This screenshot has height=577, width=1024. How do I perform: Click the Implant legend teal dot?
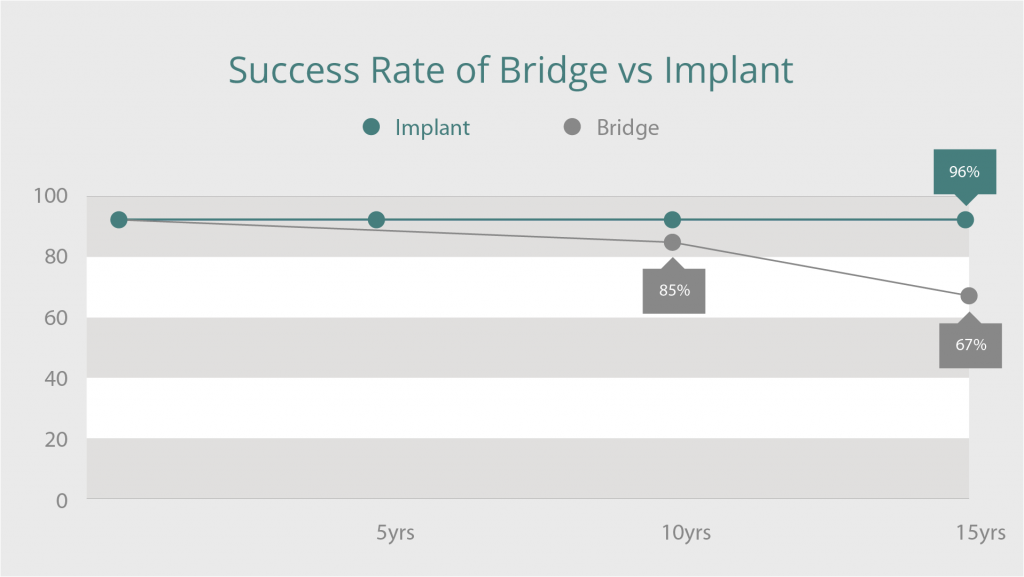tap(371, 127)
